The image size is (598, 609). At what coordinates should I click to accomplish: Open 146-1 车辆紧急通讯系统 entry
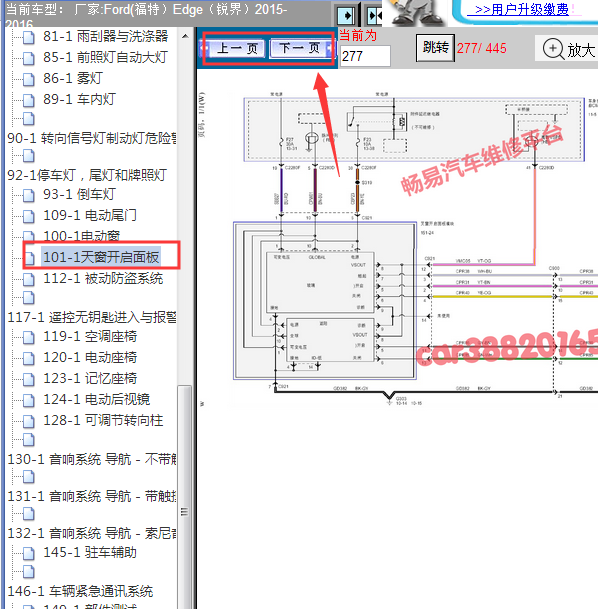[80, 591]
